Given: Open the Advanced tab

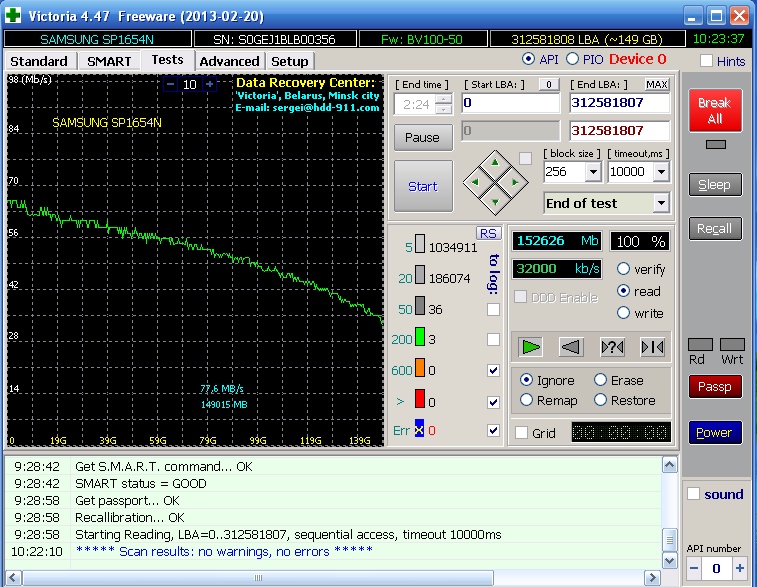Looking at the screenshot, I should pos(229,61).
